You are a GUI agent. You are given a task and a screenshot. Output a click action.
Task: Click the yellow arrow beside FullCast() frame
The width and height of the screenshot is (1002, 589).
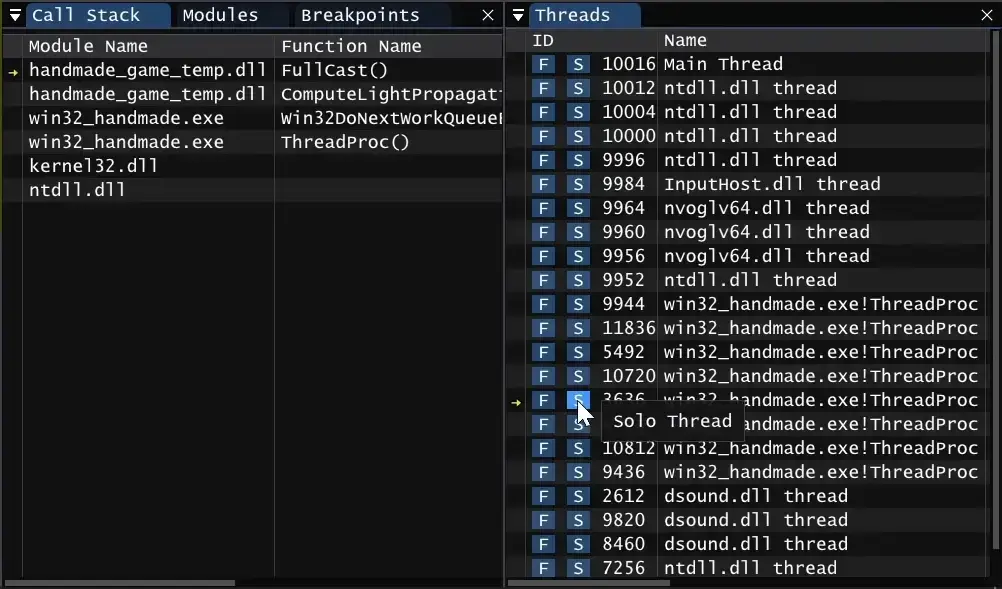click(11, 70)
